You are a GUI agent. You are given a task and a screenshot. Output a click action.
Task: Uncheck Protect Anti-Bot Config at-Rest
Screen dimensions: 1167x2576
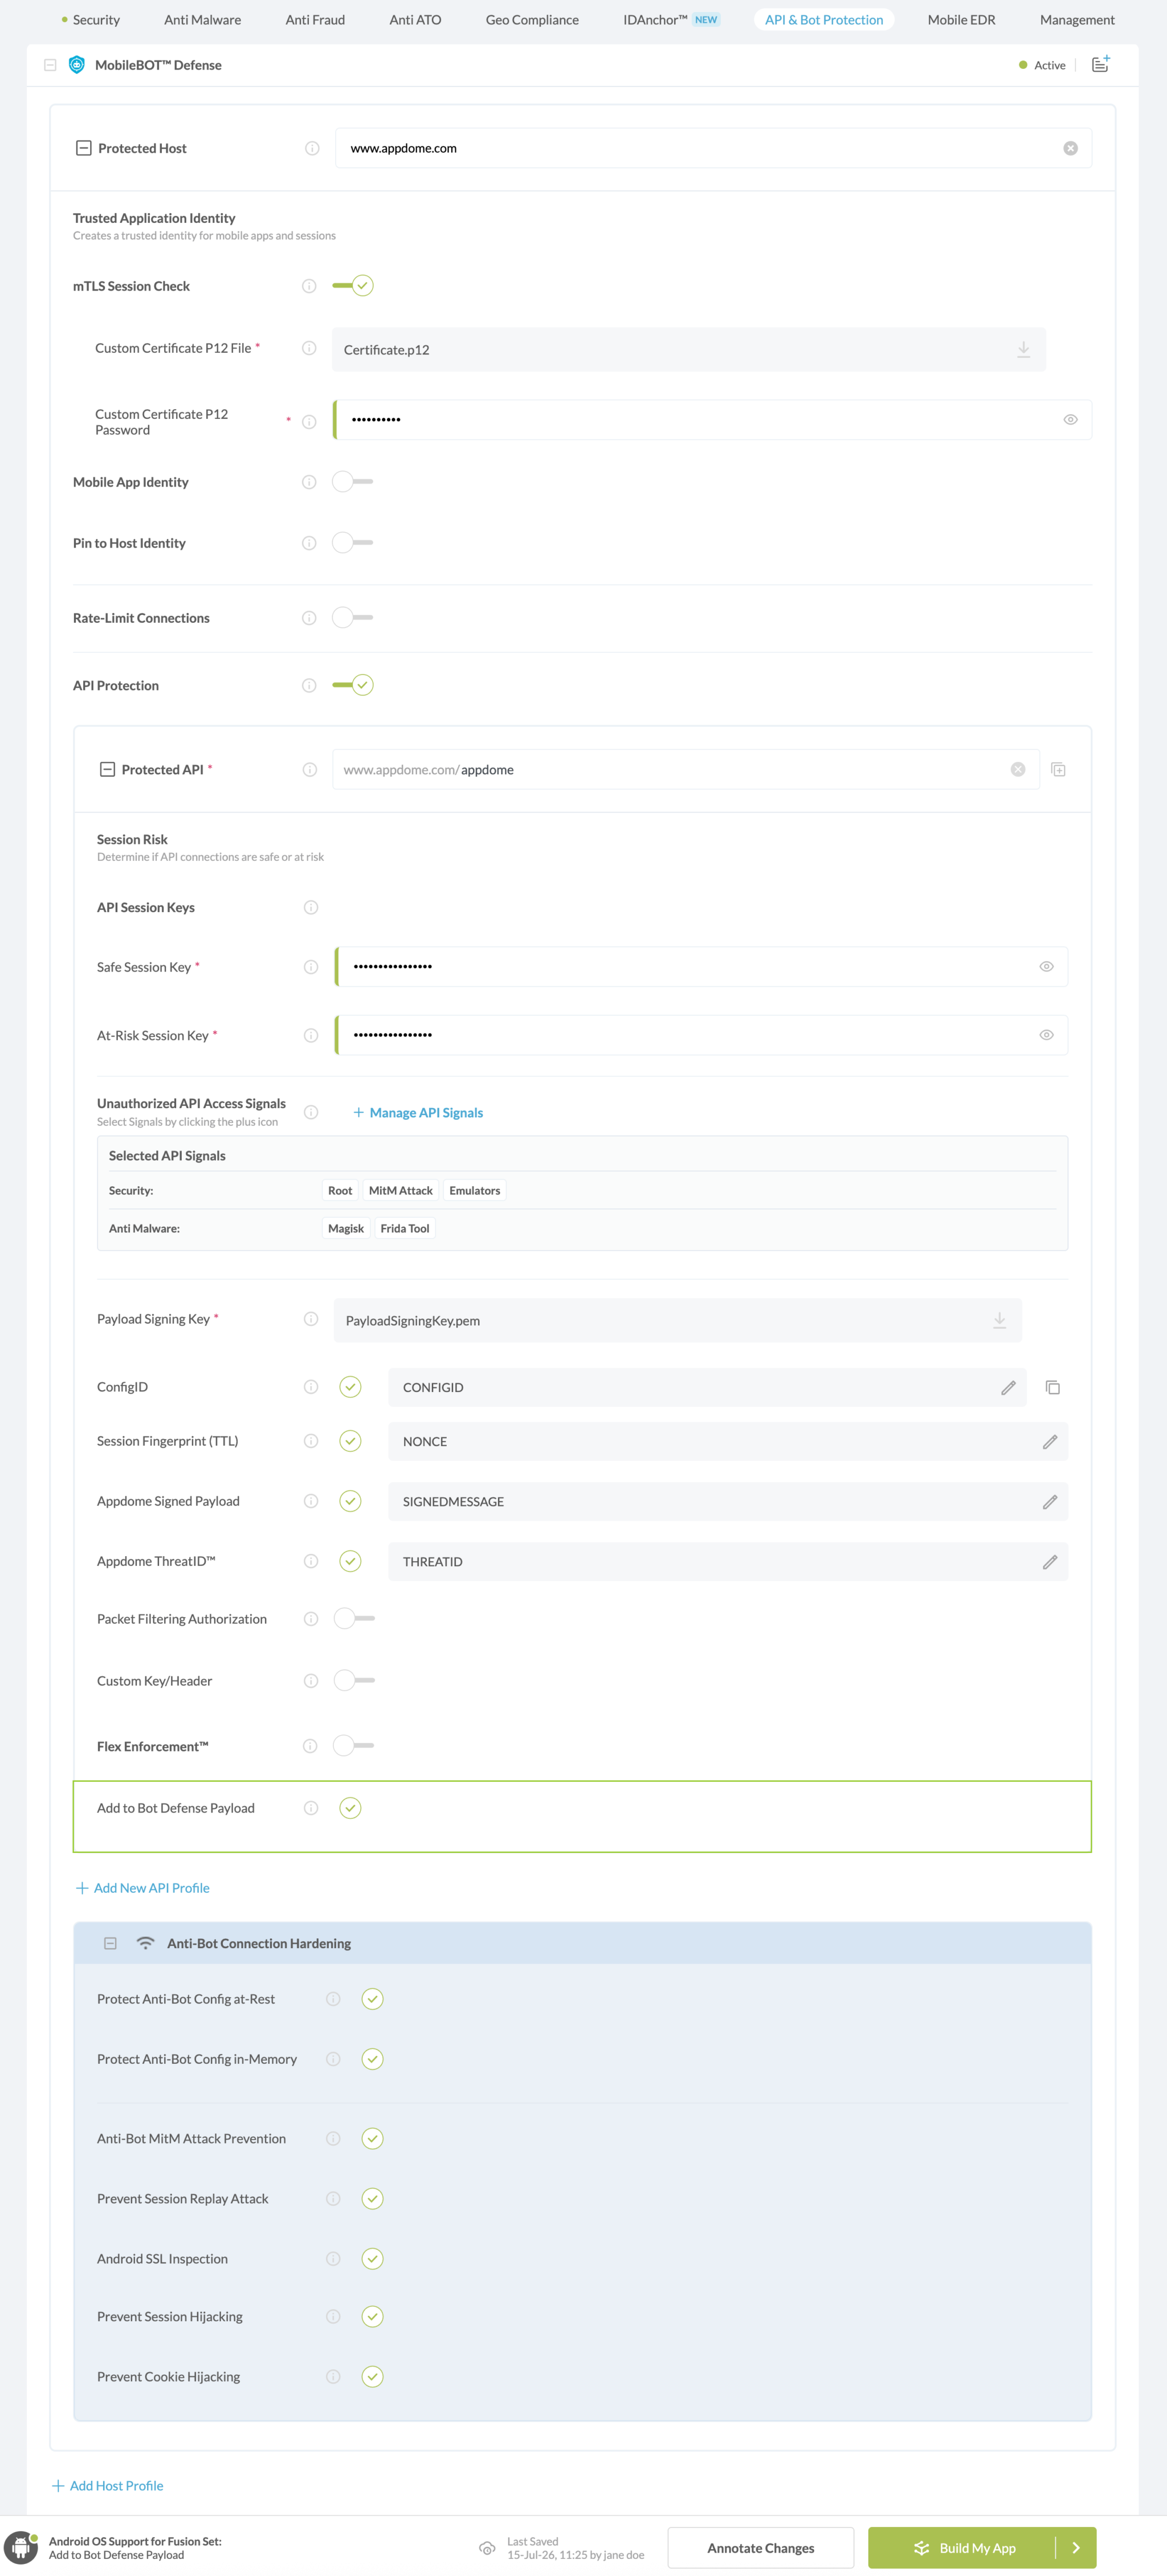[x=372, y=1998]
